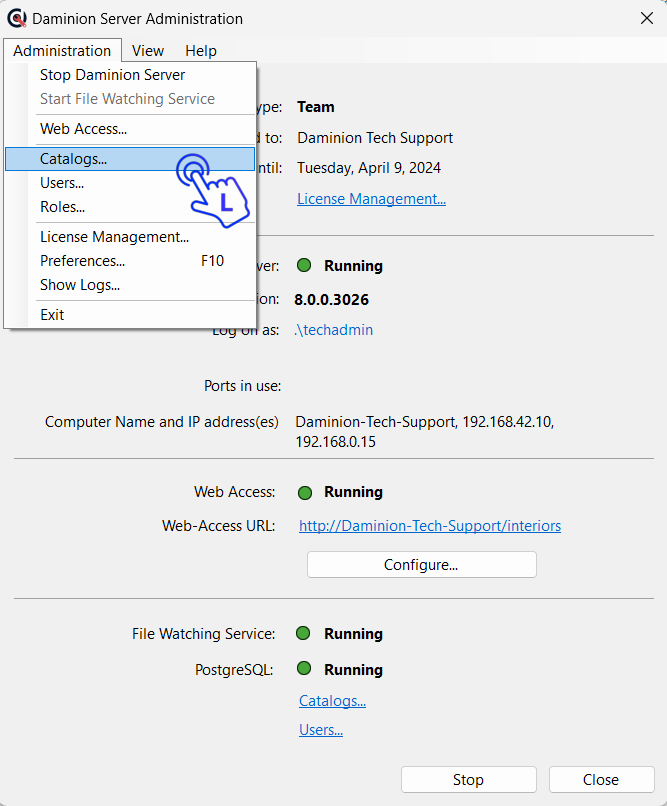Click the .\techadmin log on account link

[x=333, y=330]
